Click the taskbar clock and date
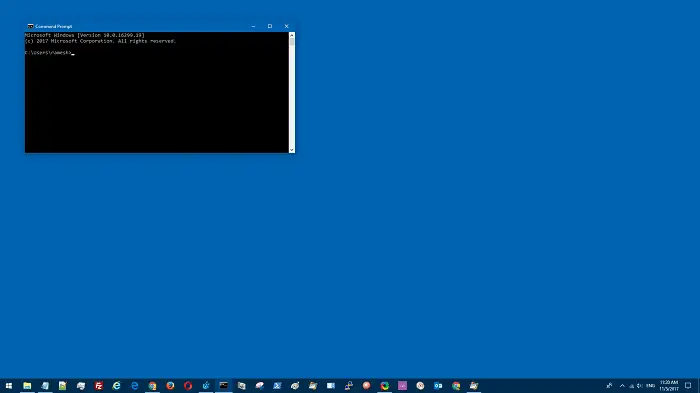The height and width of the screenshot is (393, 700). tap(669, 385)
